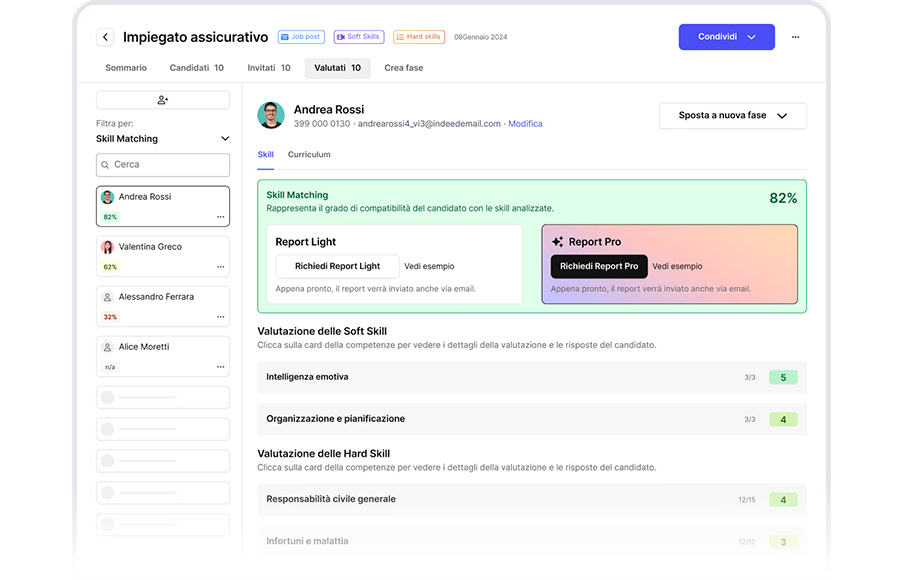The width and height of the screenshot is (903, 580).
Task: Click Valentina Greco's avatar in the list
Action: [x=107, y=247]
